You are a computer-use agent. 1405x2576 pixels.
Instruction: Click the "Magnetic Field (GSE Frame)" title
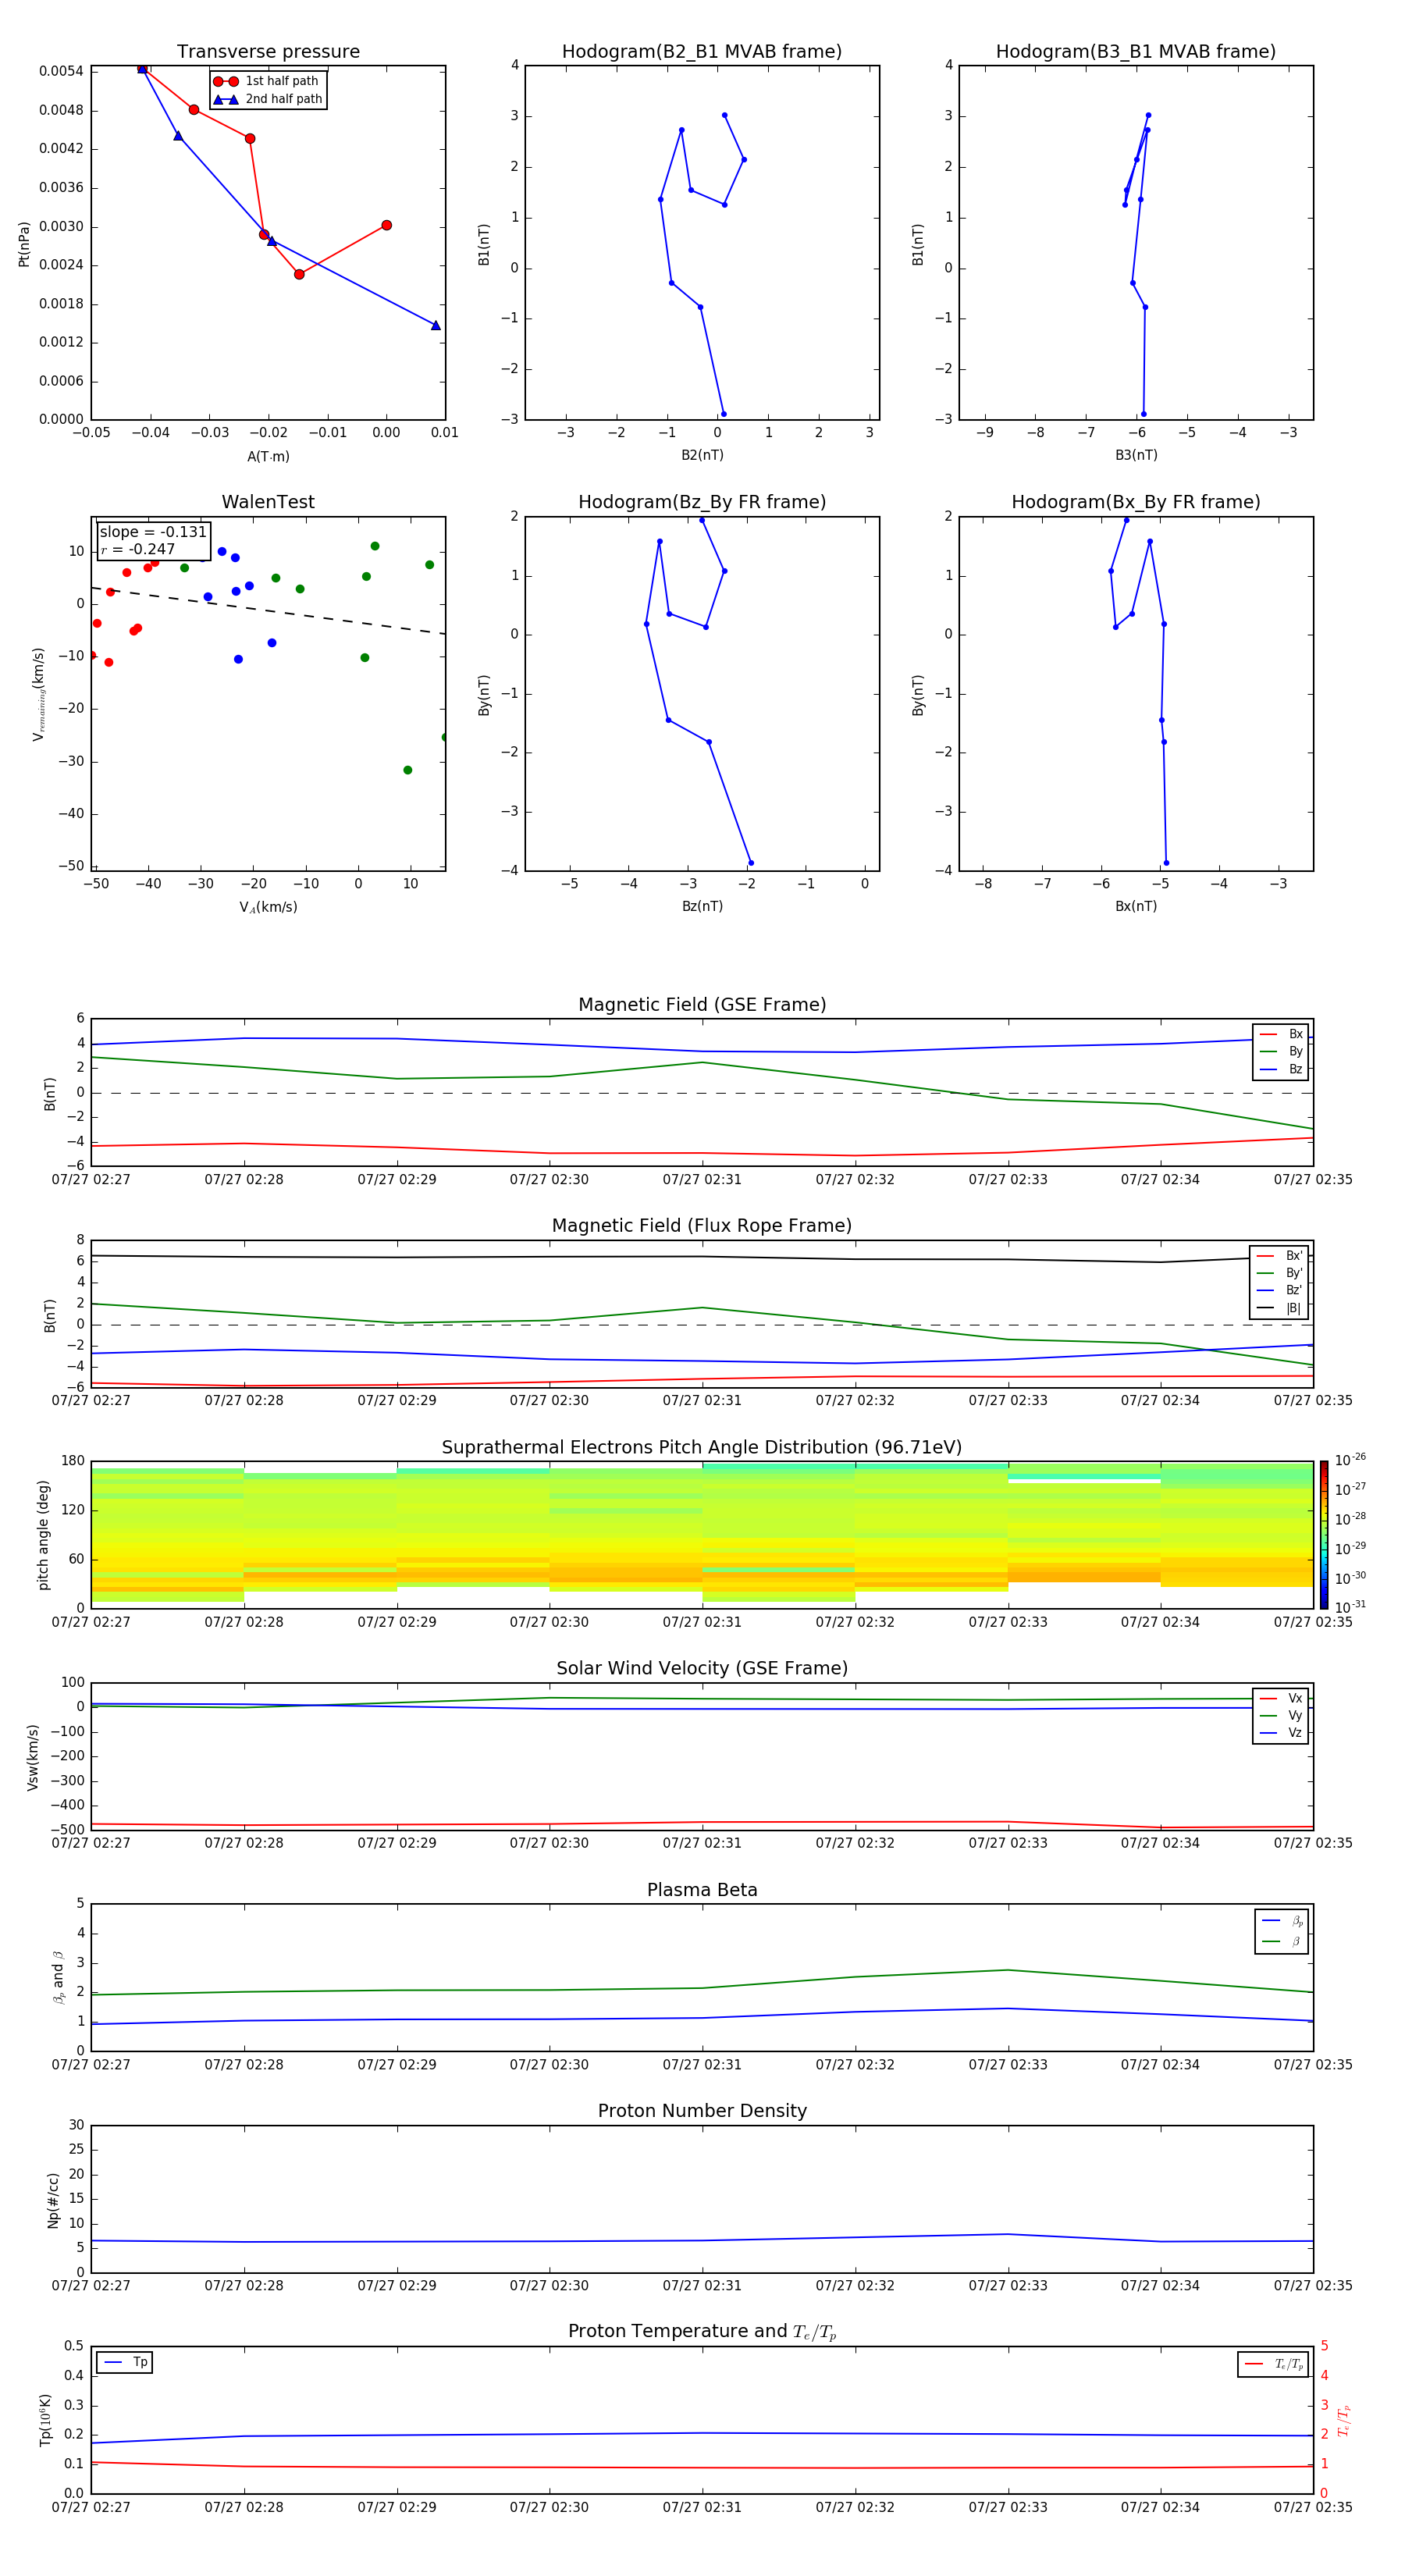[x=702, y=1005]
